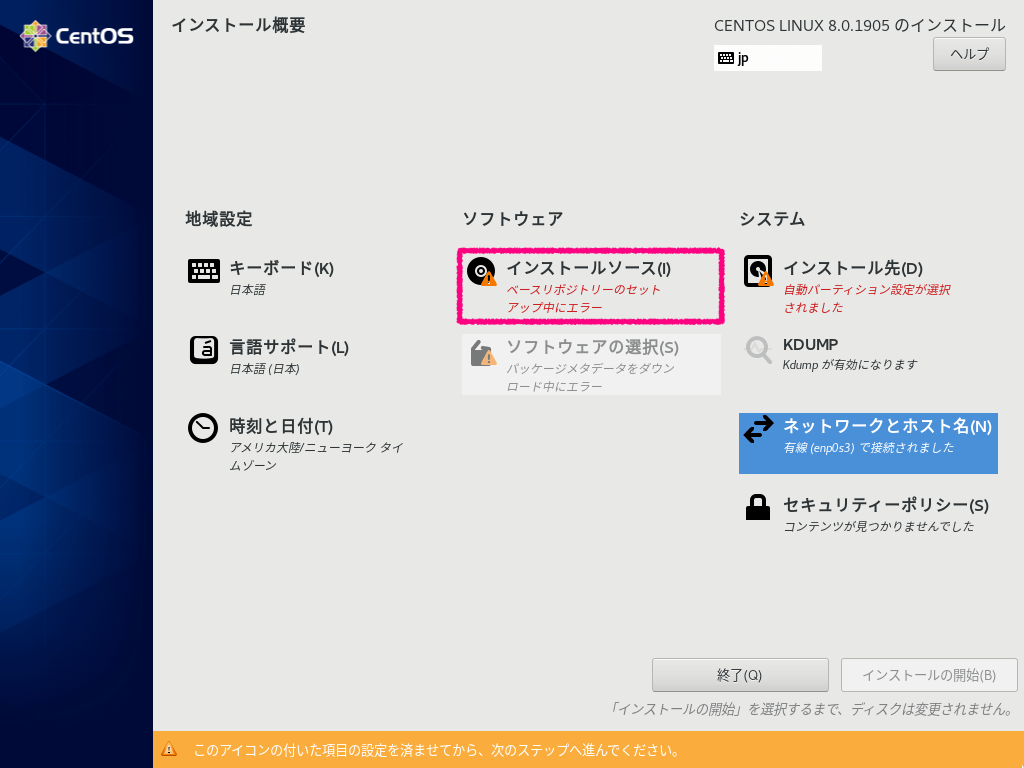Click the ベースリポジトリーのセットアップ中にエラー message
Viewport: 1024px width, 768px height.
point(584,298)
